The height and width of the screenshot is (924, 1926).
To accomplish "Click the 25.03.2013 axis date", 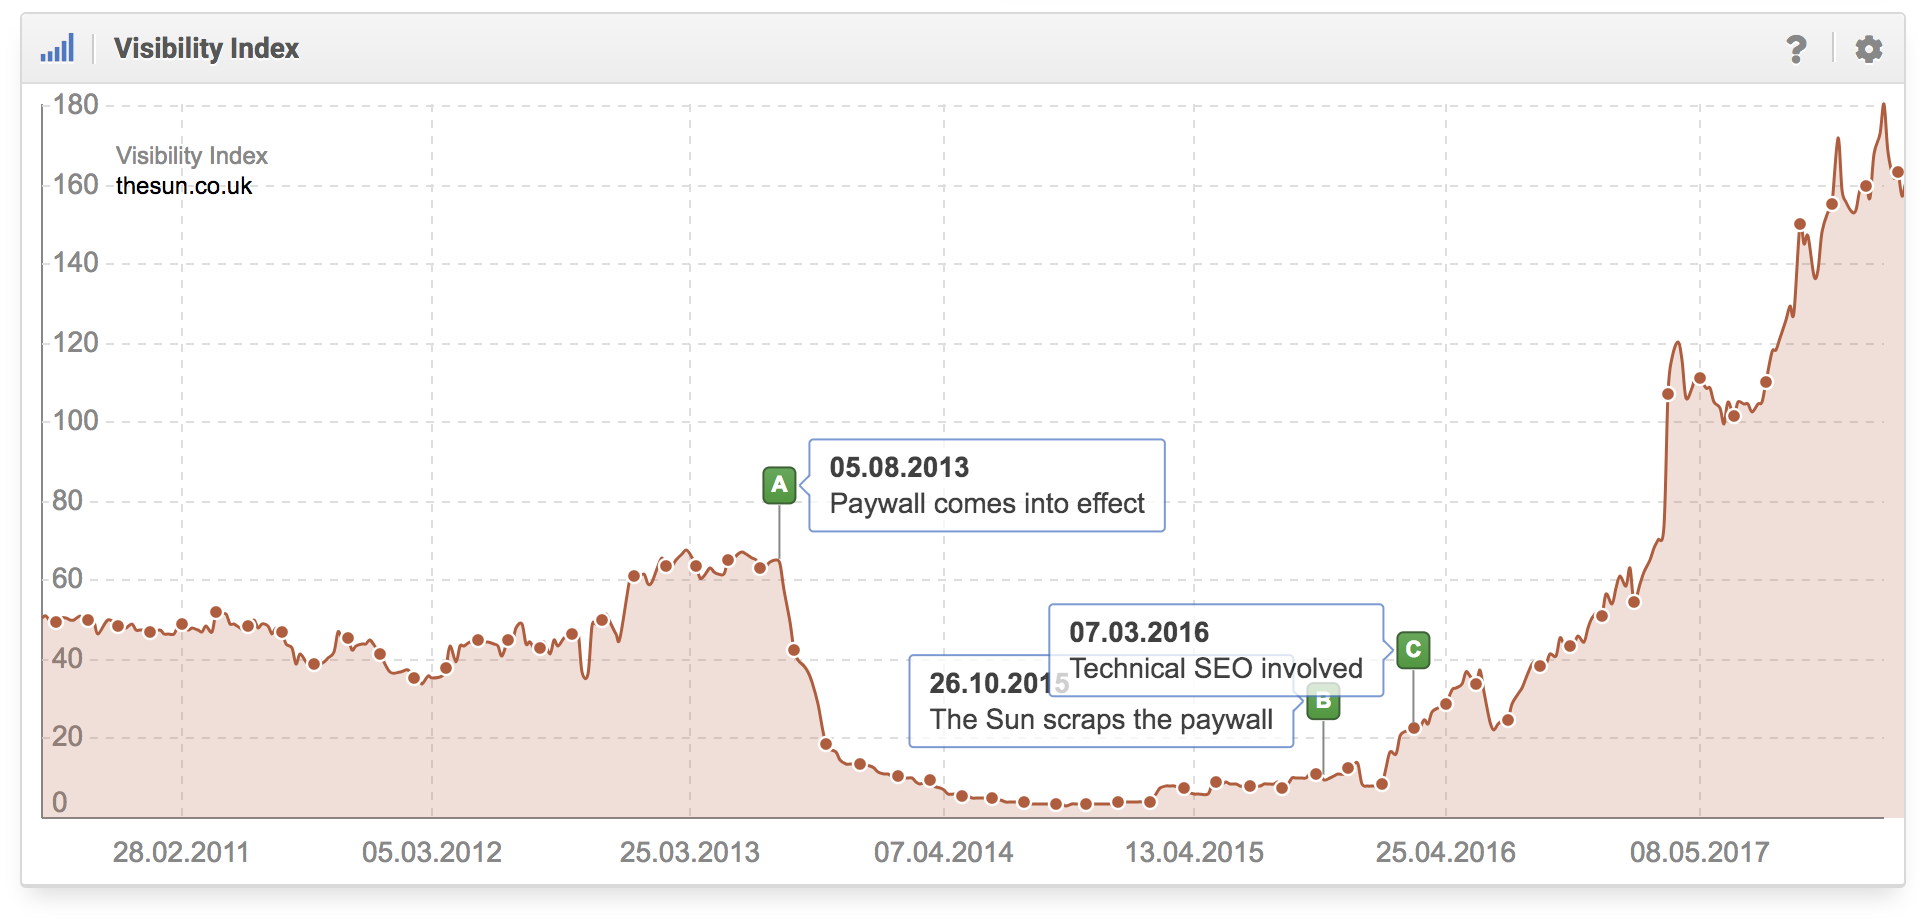I will [x=690, y=852].
